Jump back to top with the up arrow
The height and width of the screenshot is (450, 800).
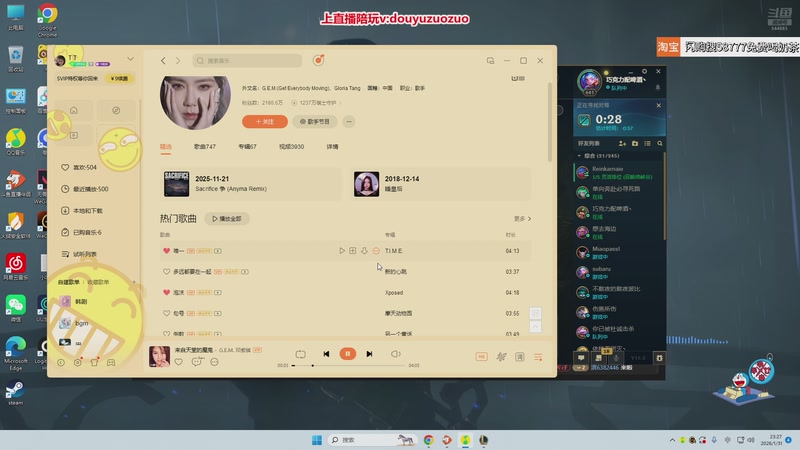pos(535,327)
